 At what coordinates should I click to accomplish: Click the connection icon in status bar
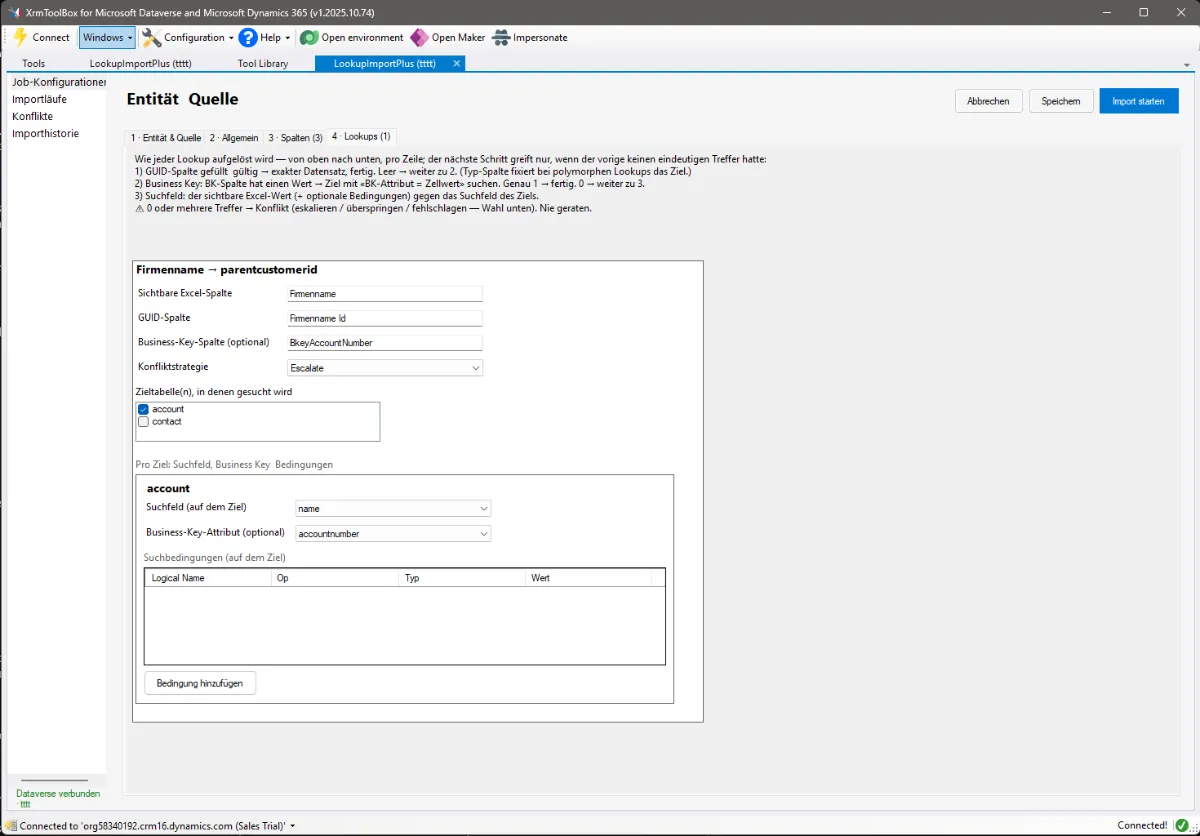[x=11, y=826]
